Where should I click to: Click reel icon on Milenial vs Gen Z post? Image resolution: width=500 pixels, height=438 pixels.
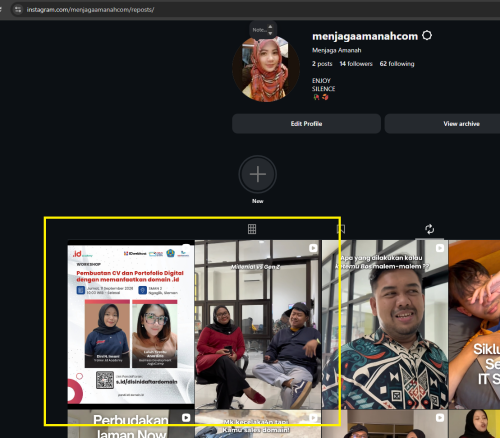[313, 248]
